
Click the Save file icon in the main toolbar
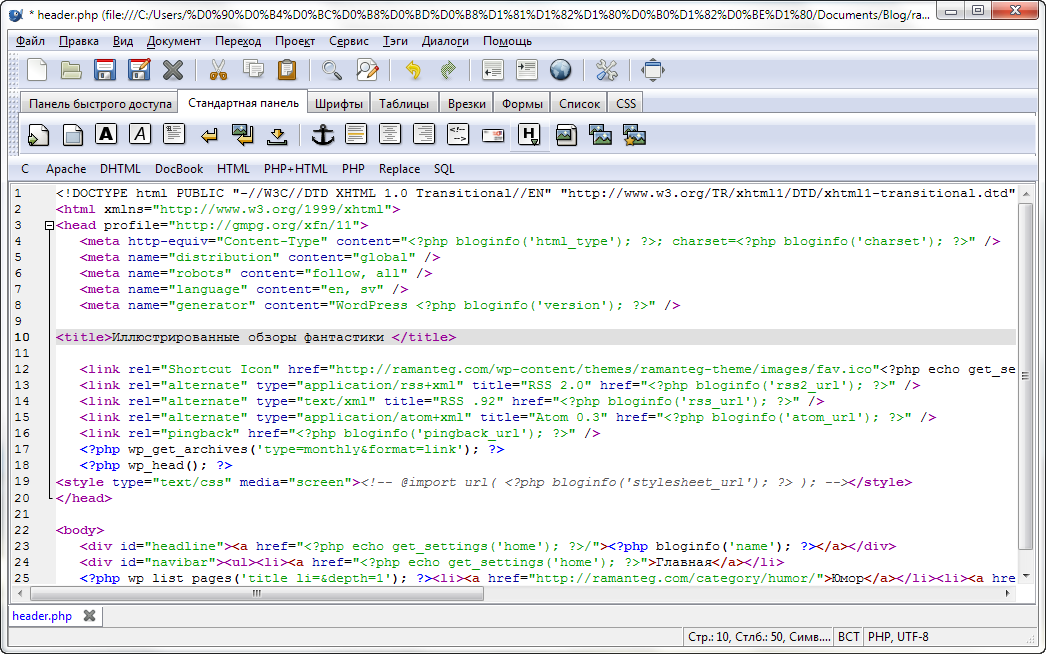(x=105, y=70)
